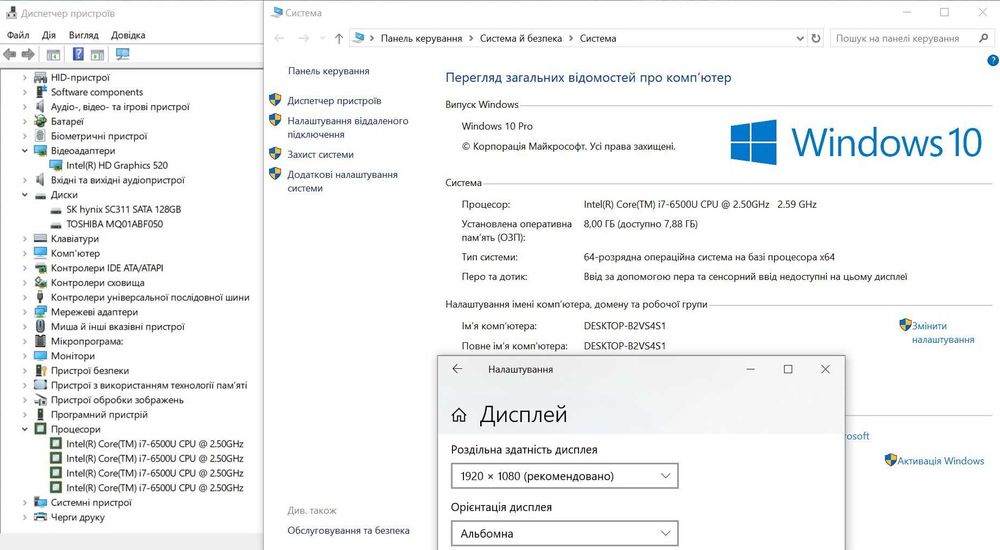Viewport: 1000px width, 550px height.
Task: Click the Пристрої безпеки icon
Action: tap(40, 371)
